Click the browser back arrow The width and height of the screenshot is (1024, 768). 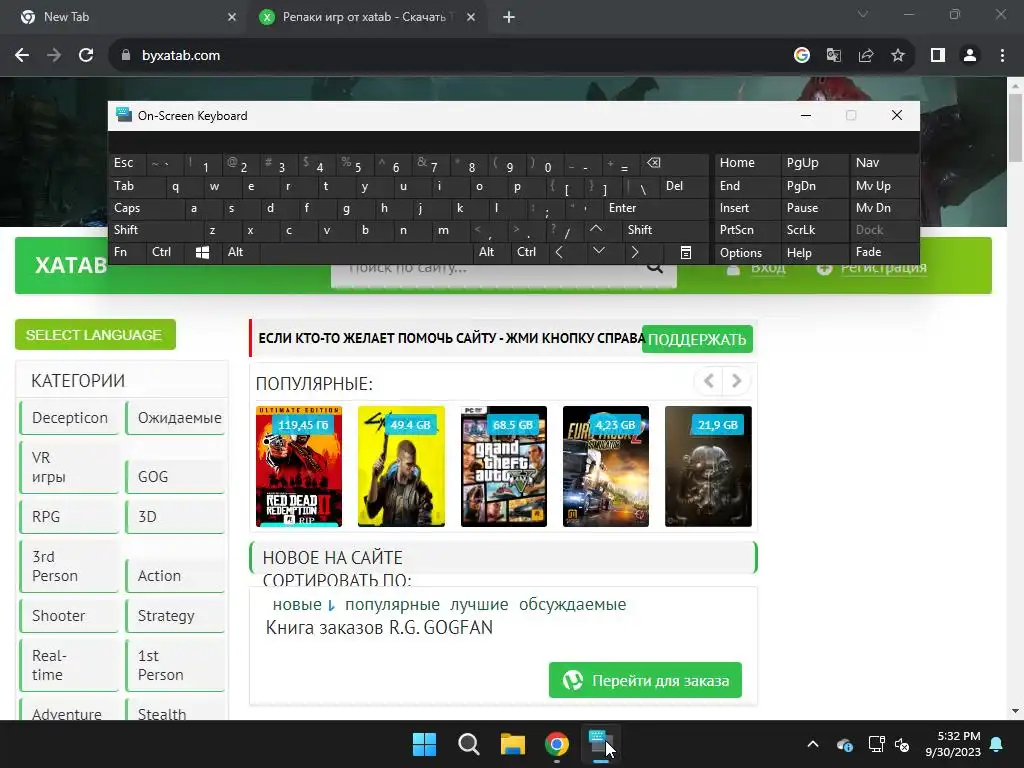pos(22,56)
